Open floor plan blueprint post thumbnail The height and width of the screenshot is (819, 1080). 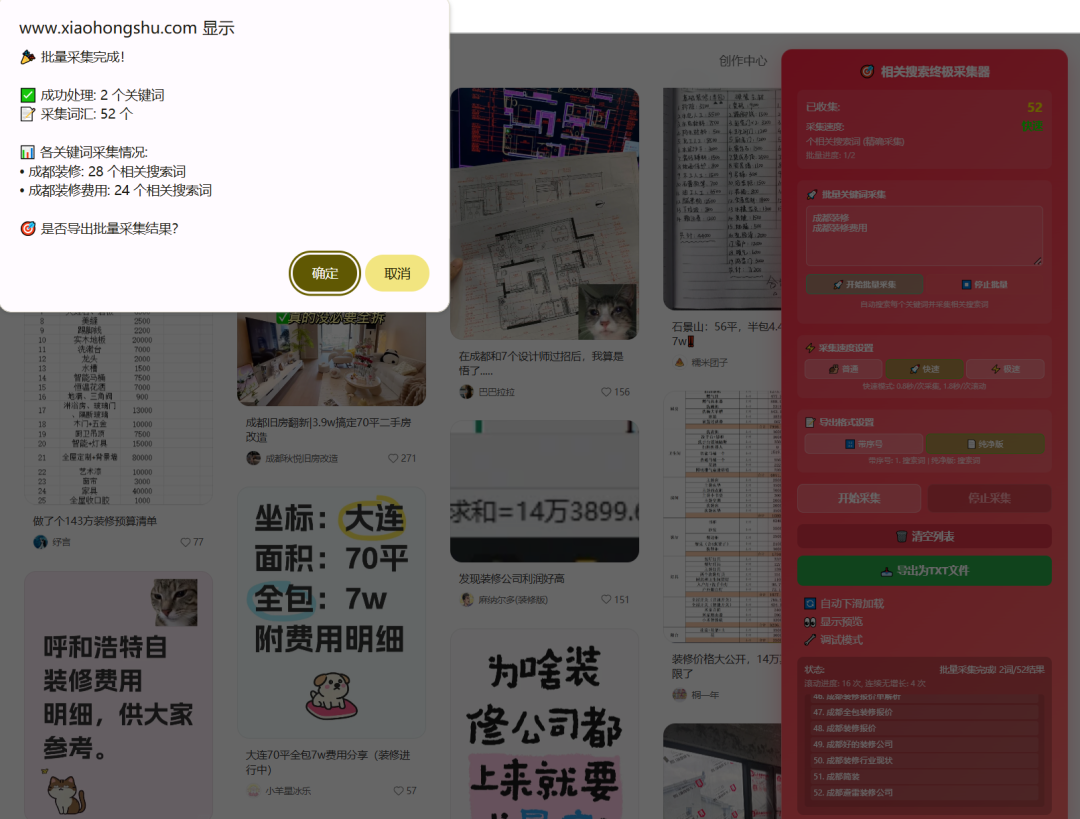[544, 214]
